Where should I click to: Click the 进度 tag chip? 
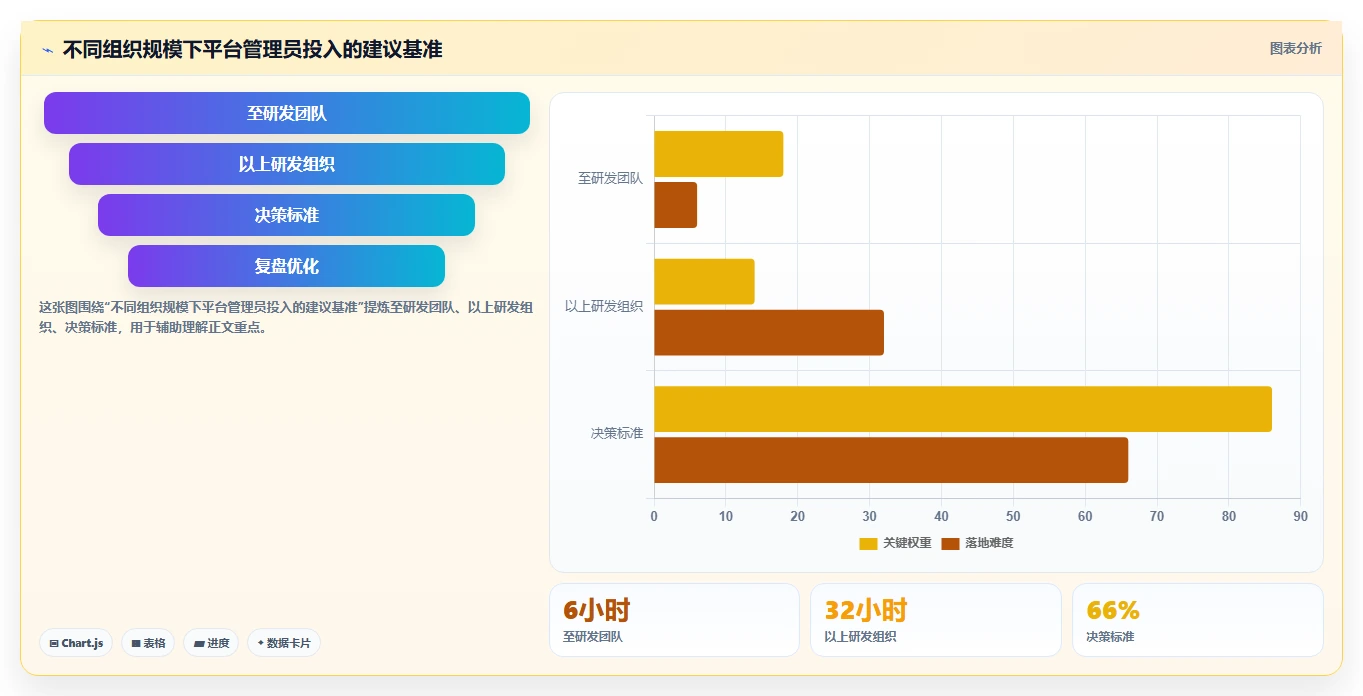[x=211, y=643]
